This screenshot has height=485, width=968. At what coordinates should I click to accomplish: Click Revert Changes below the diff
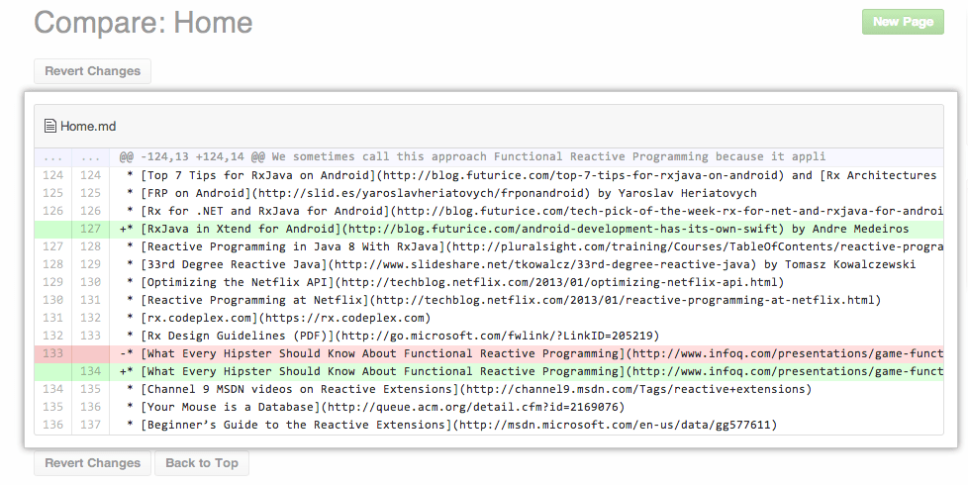click(93, 463)
